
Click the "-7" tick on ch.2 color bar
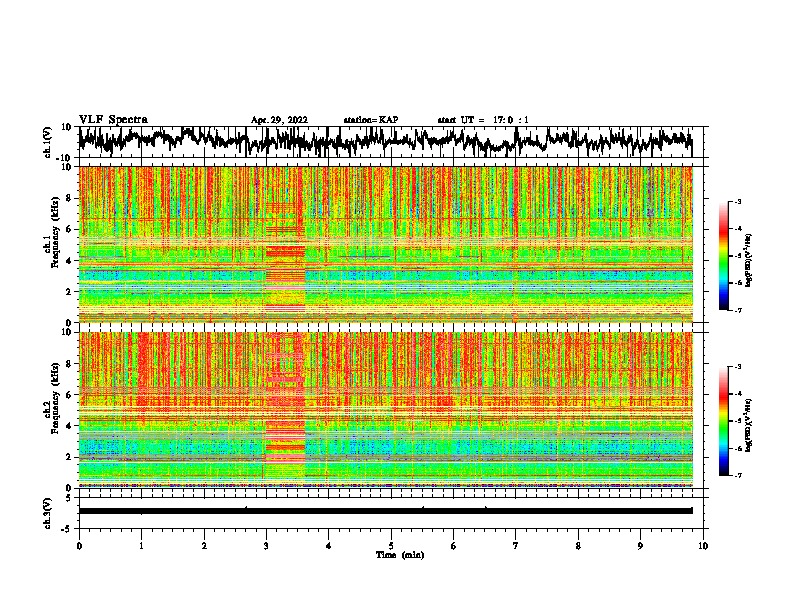coord(737,475)
